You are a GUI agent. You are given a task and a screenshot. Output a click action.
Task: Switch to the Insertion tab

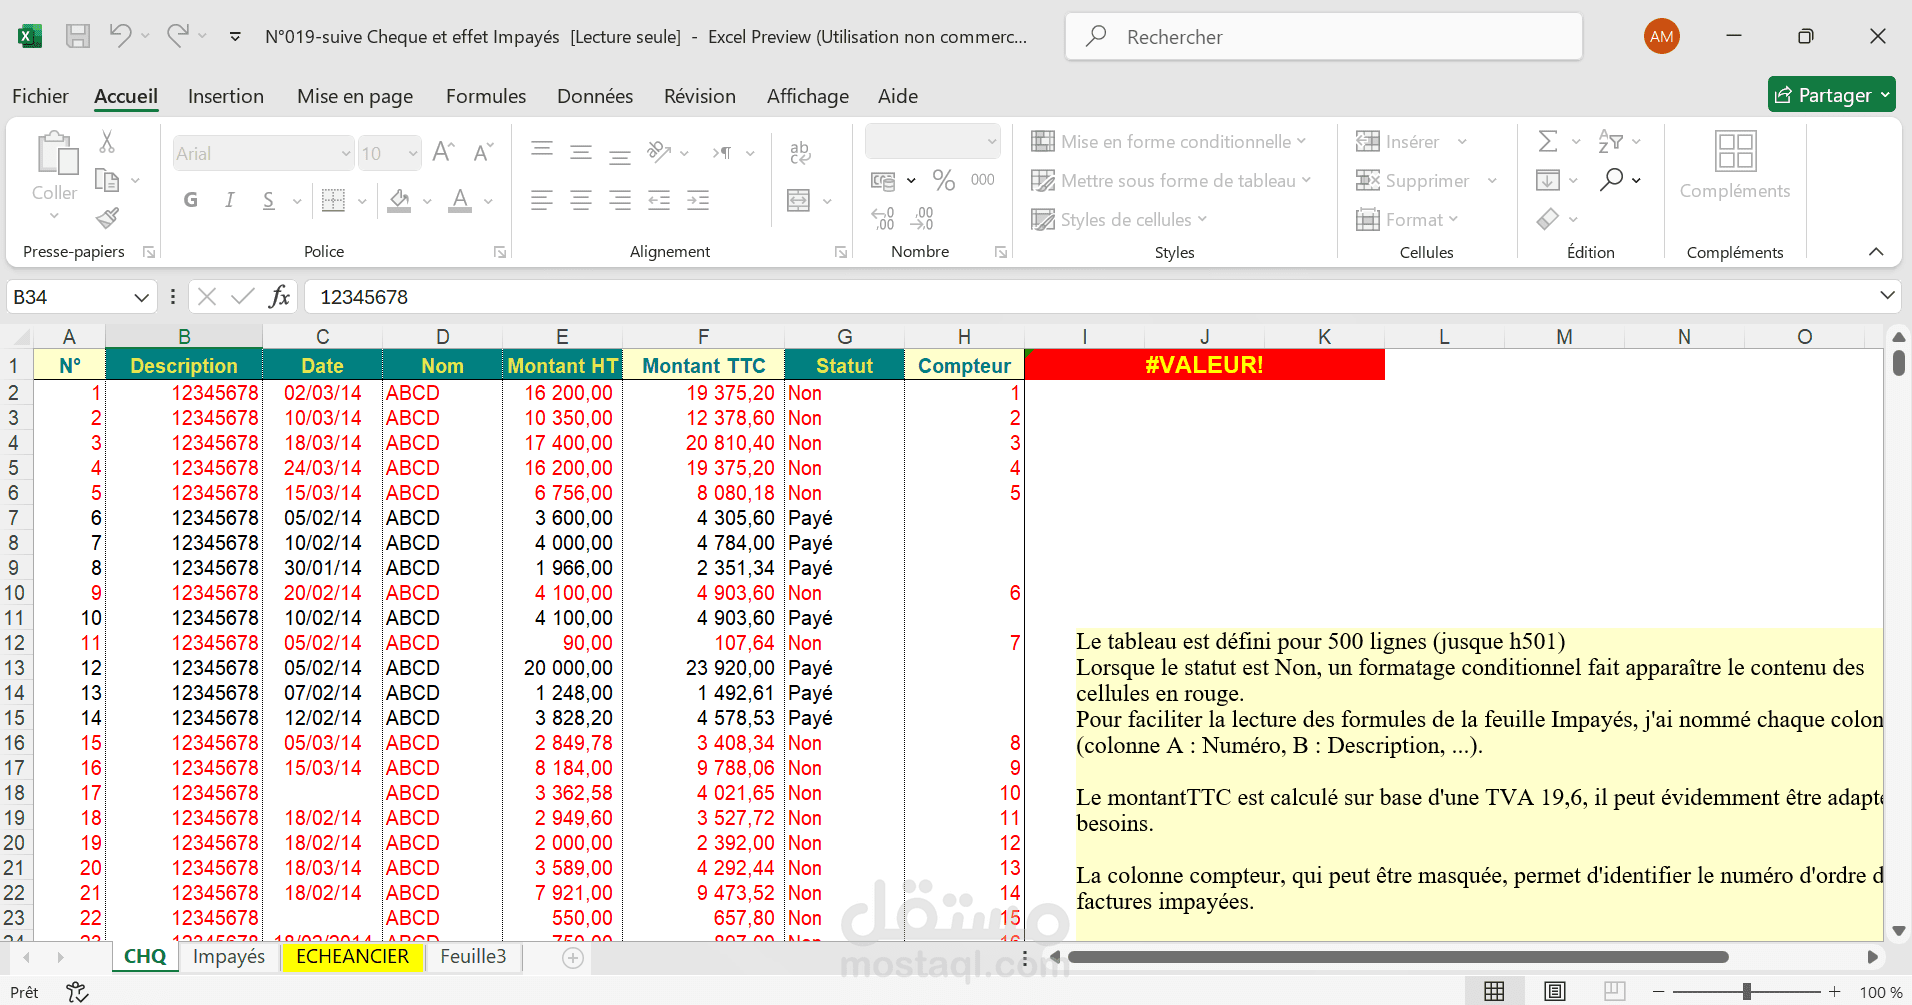pyautogui.click(x=226, y=96)
